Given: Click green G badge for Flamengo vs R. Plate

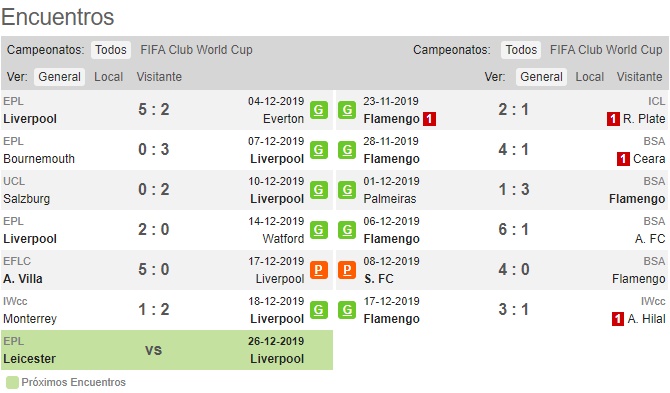Looking at the screenshot, I should [347, 110].
